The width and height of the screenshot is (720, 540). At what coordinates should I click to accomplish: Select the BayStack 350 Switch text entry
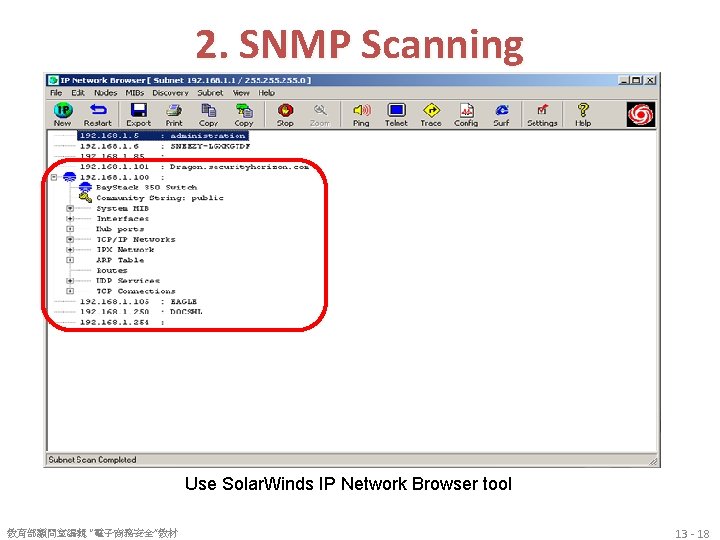point(146,187)
